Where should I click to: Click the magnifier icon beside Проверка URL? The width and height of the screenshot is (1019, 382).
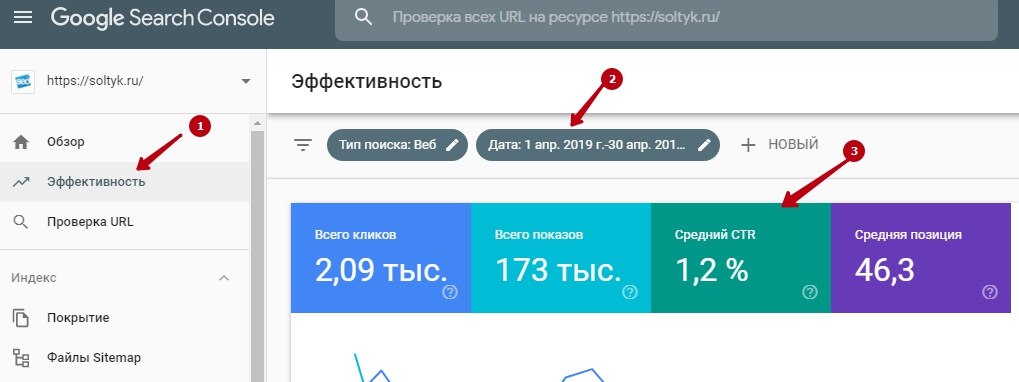(21, 222)
